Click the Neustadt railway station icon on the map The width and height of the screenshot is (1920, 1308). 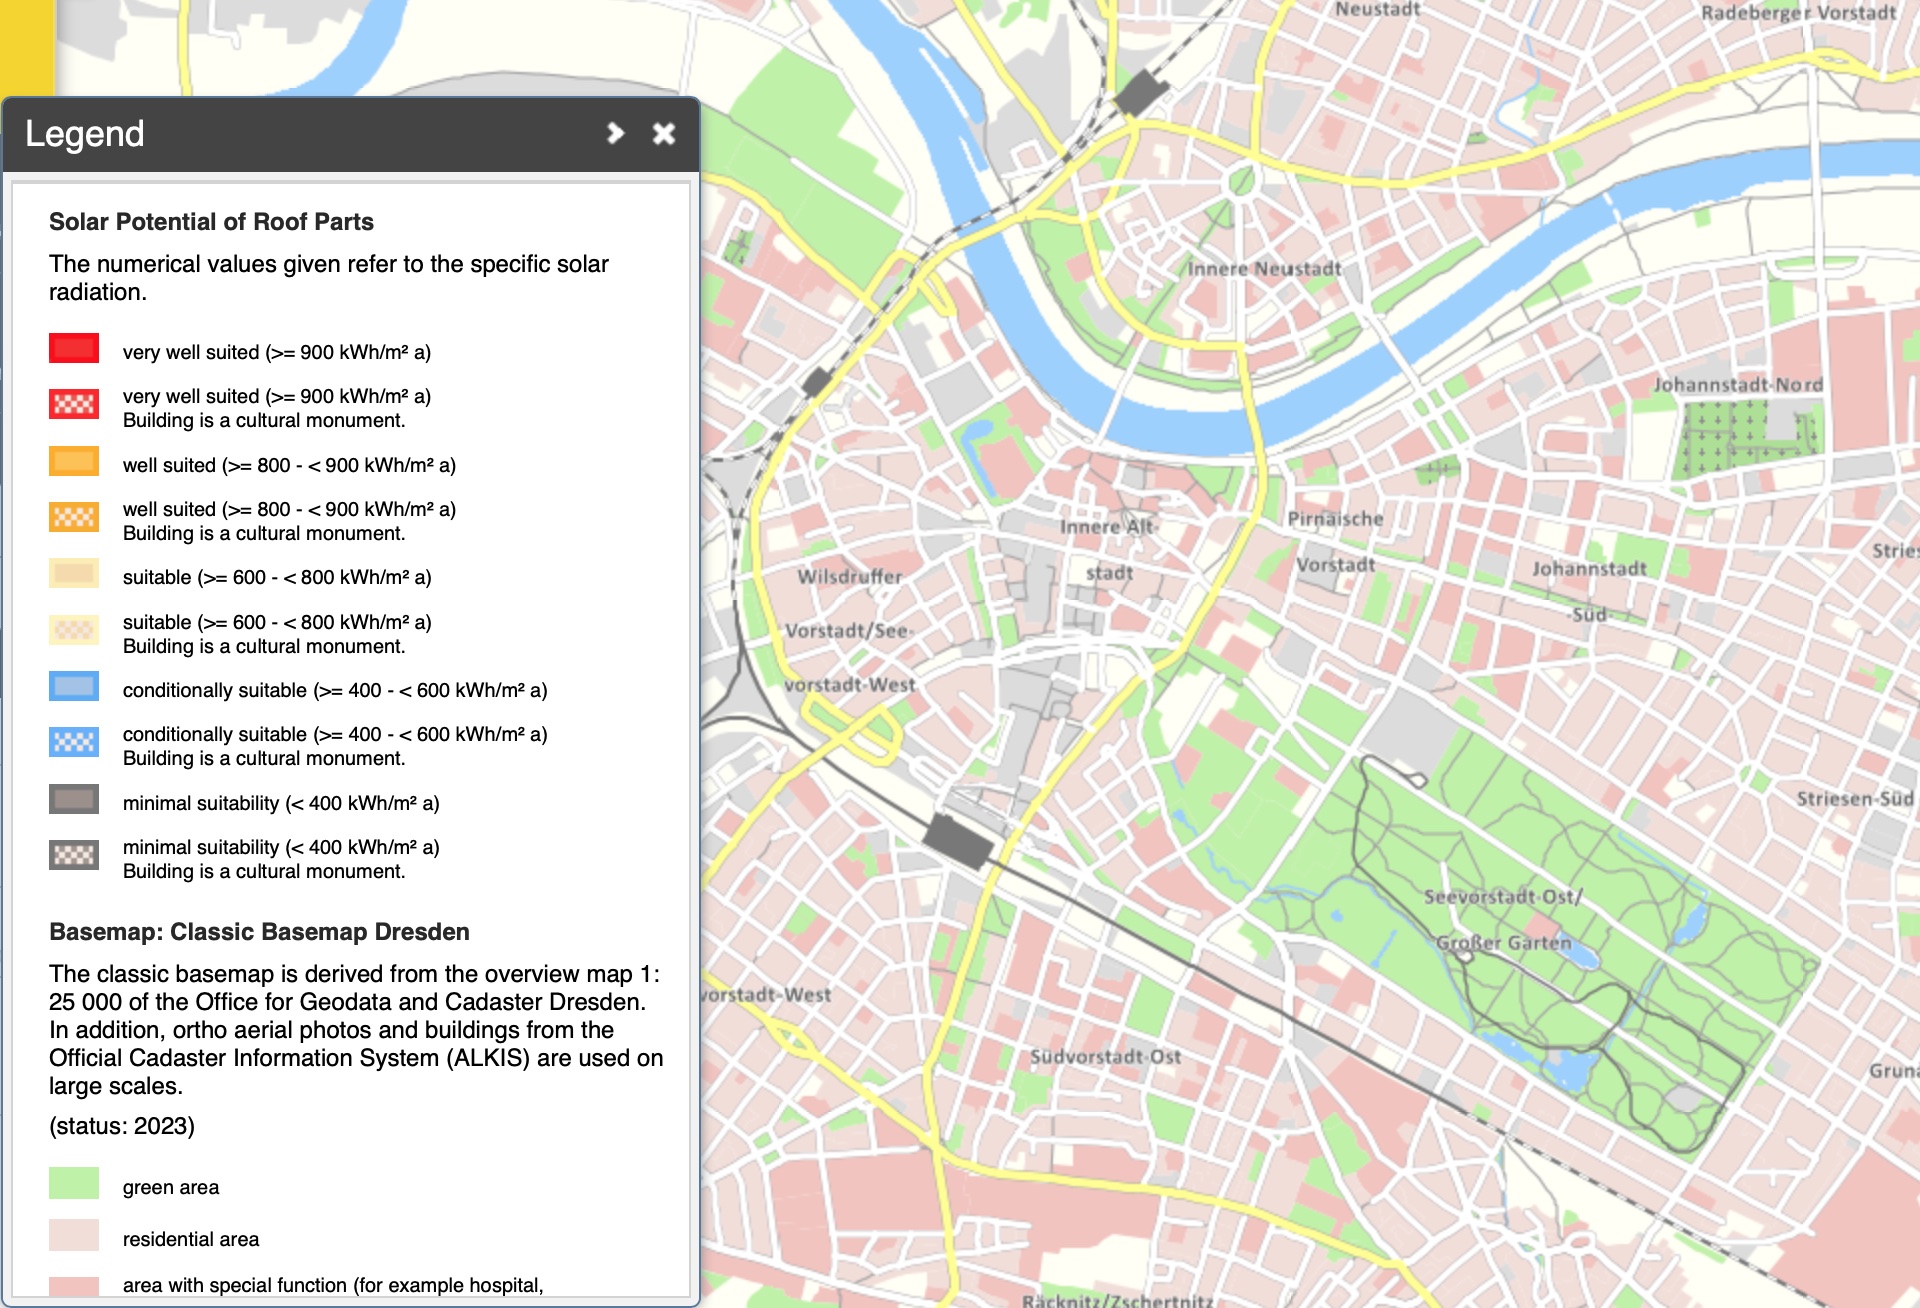[1141, 94]
